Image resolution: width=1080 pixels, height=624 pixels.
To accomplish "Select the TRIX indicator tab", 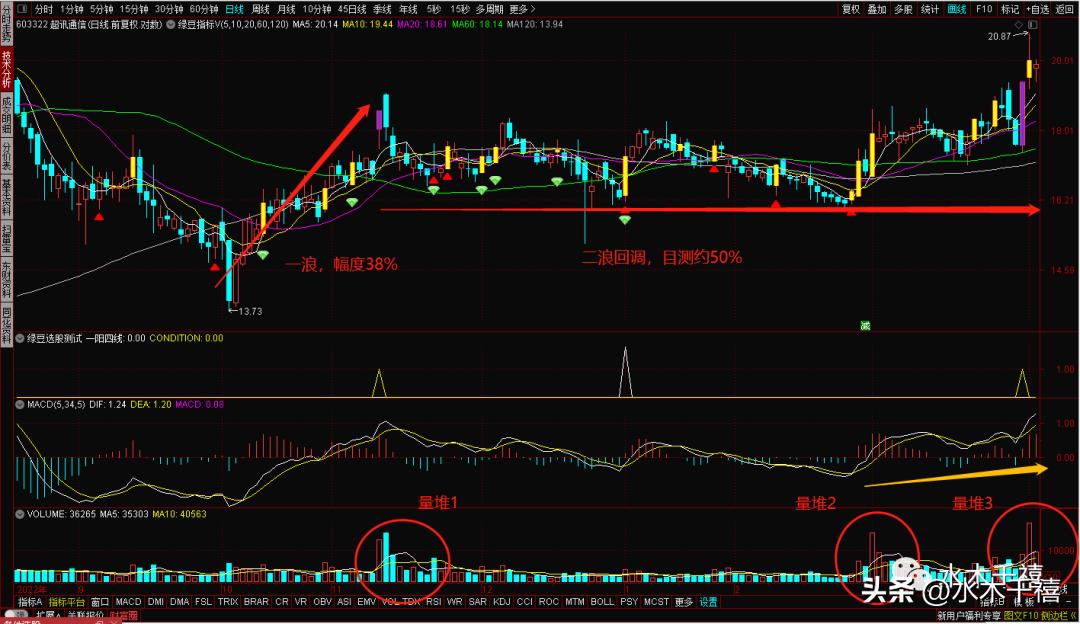I will point(227,601).
